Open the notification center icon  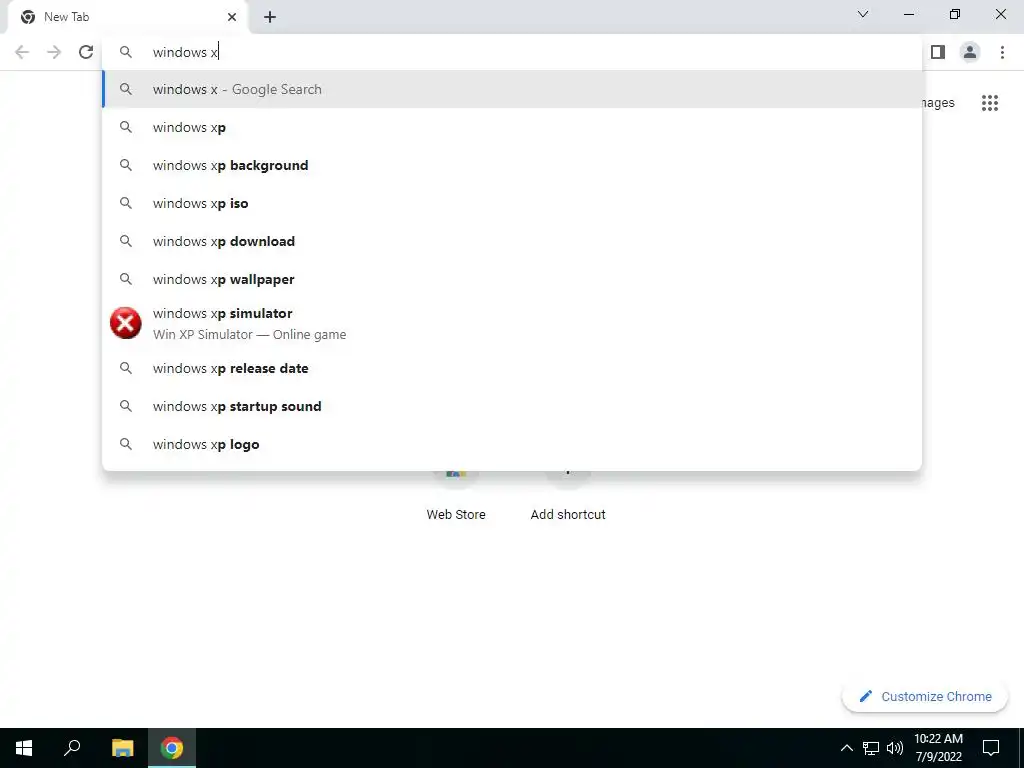(x=991, y=748)
